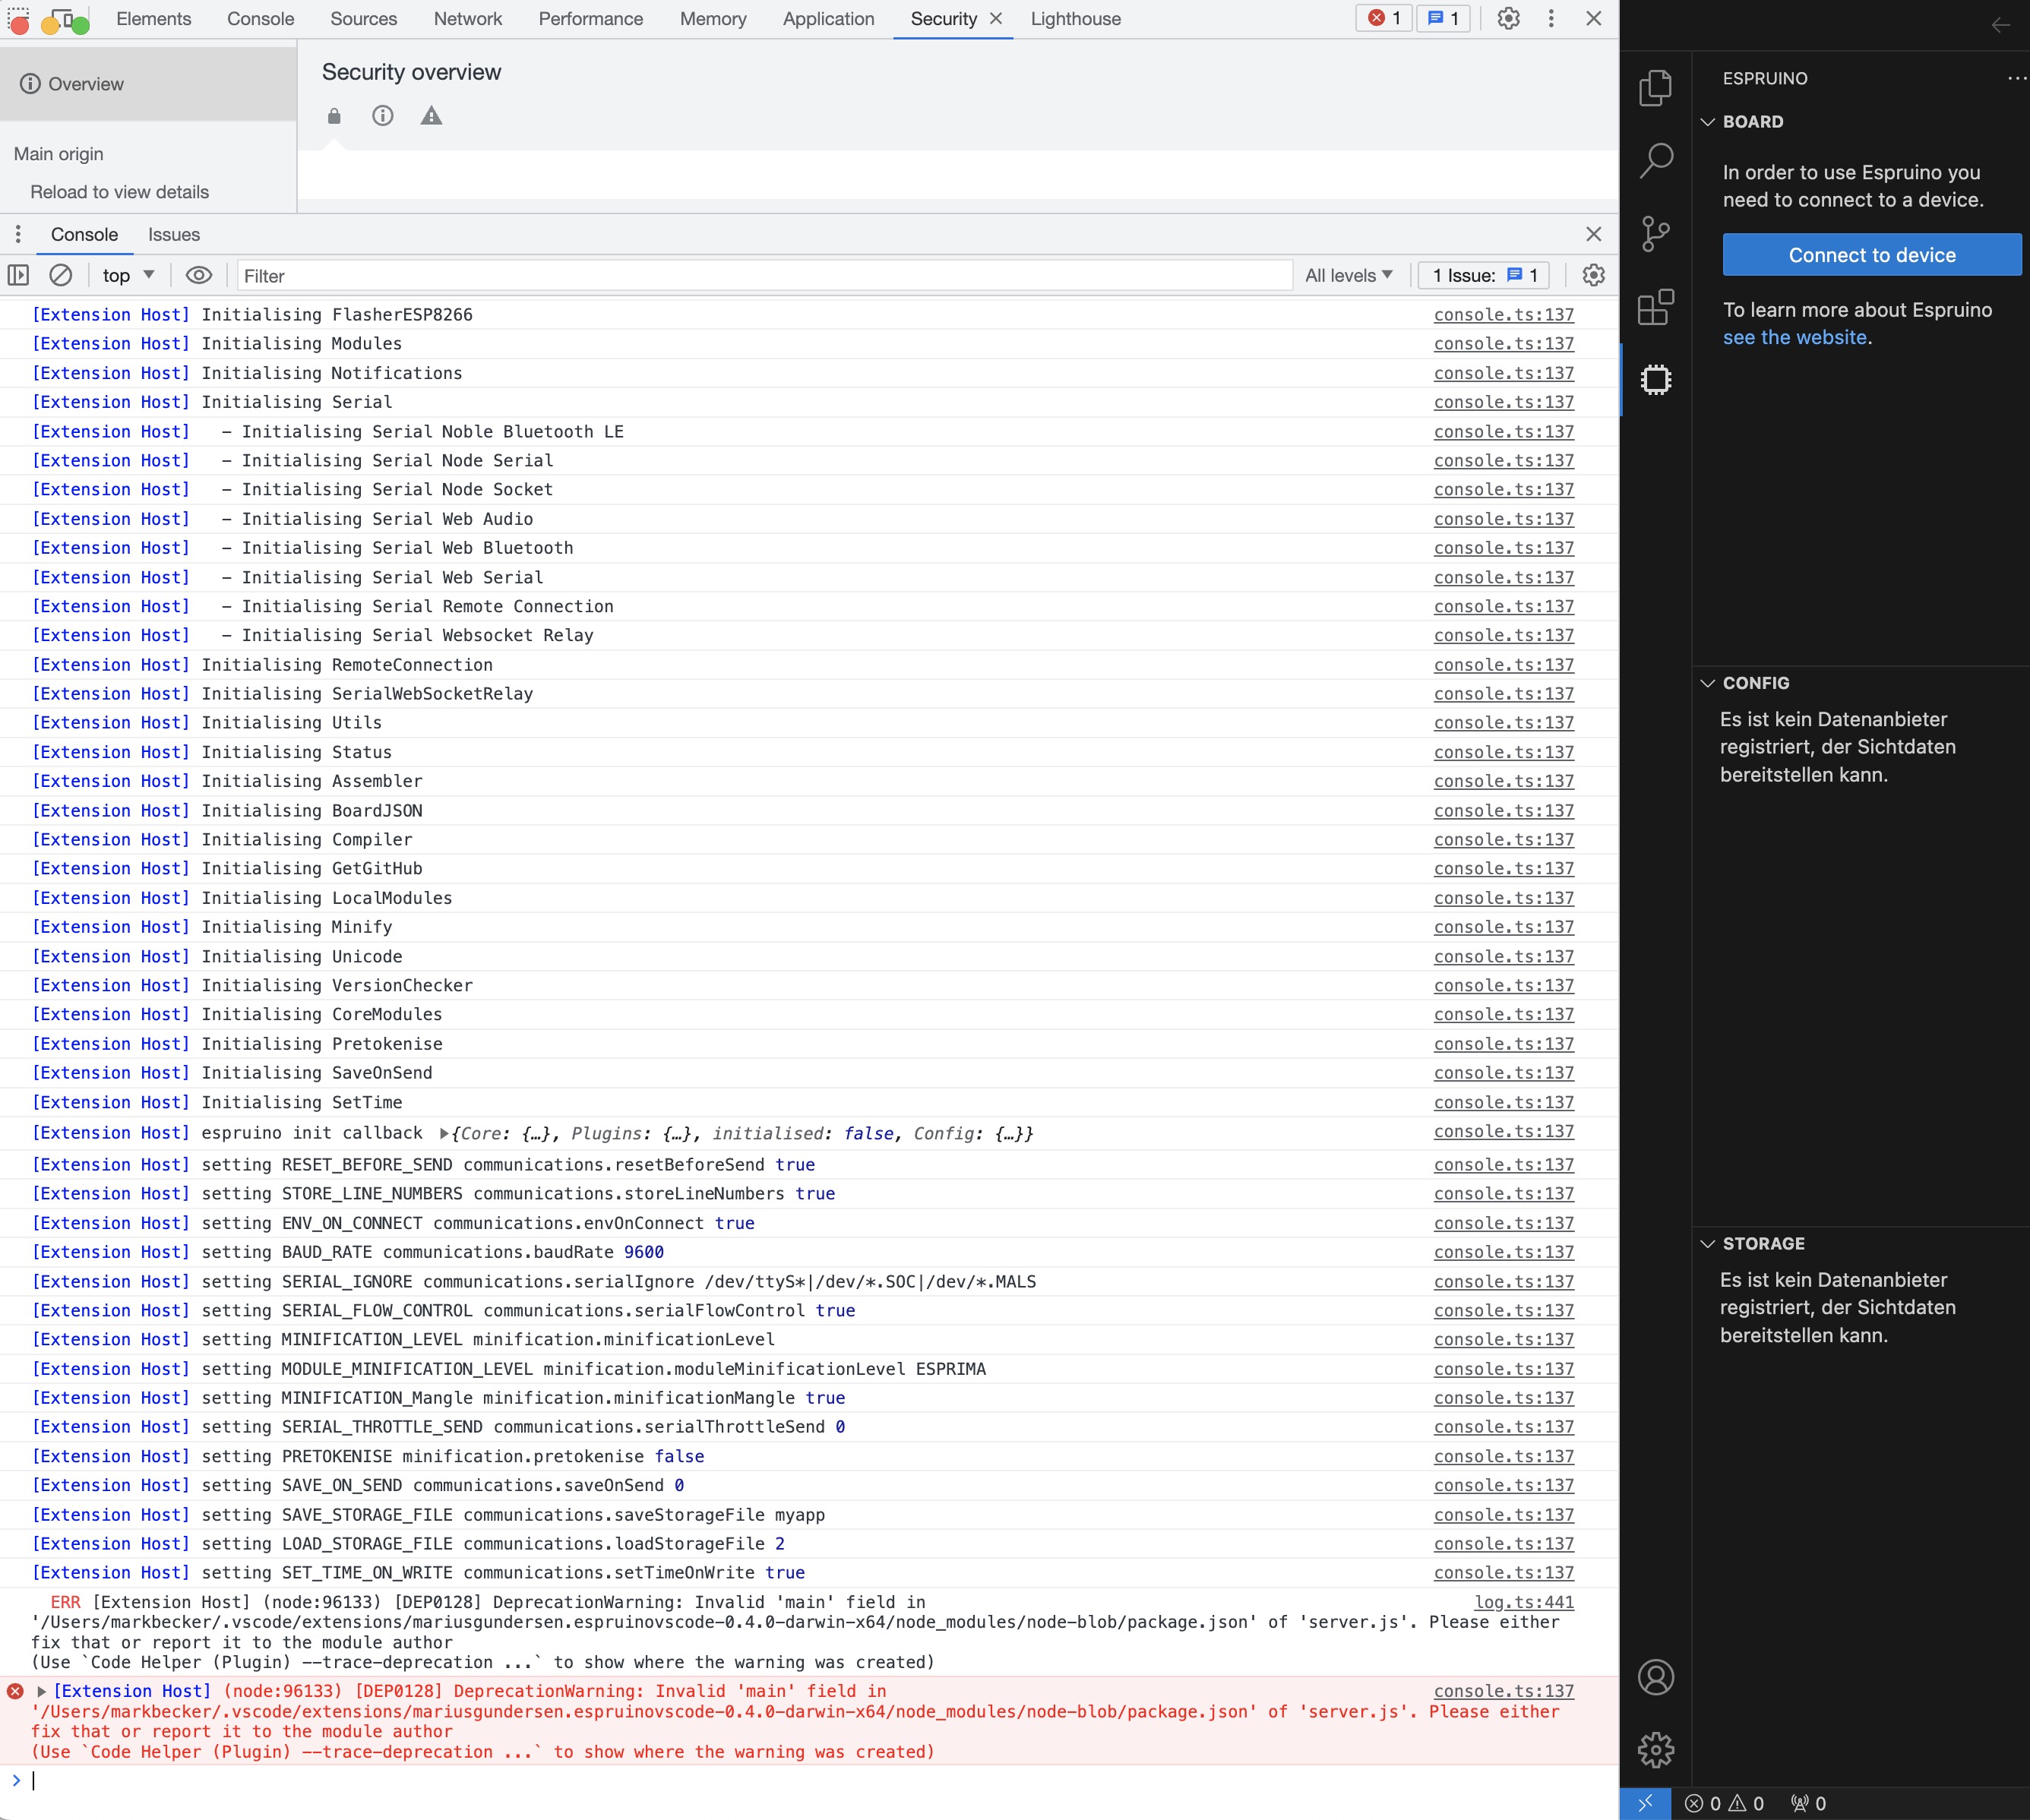Click the info circle icon in Security overview
The height and width of the screenshot is (1820, 2030).
tap(383, 116)
